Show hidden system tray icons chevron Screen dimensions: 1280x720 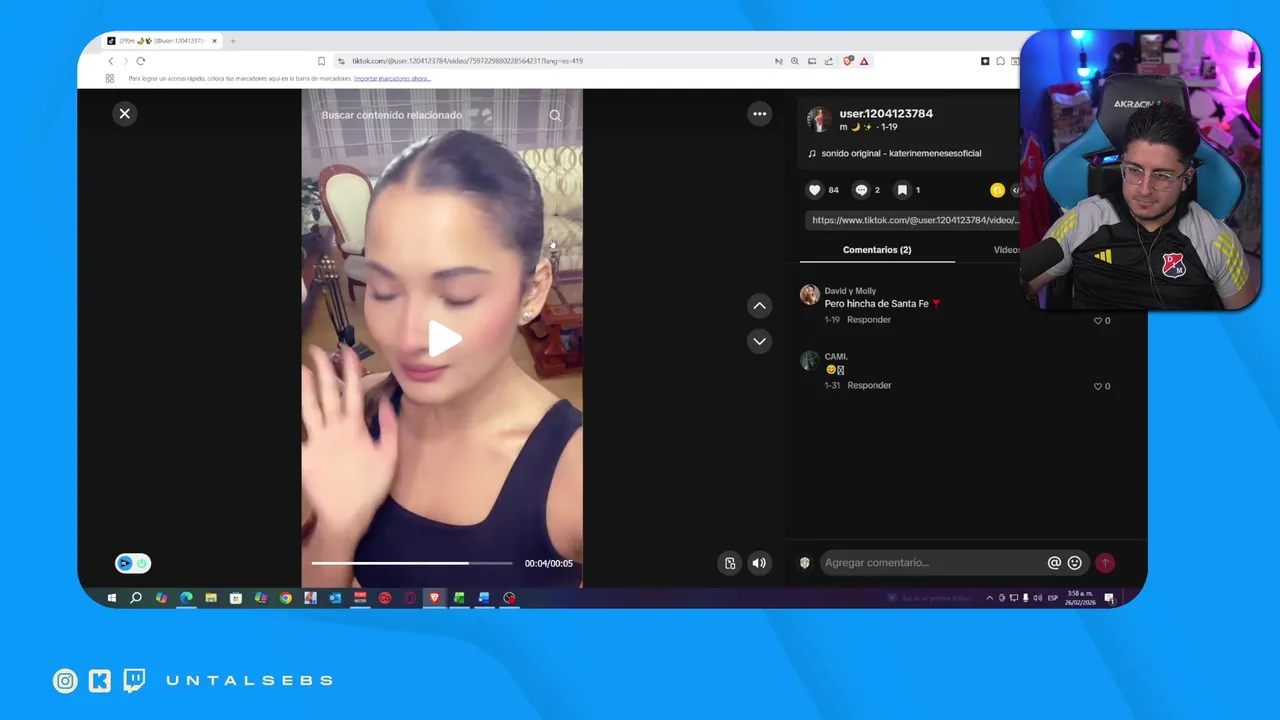[990, 598]
